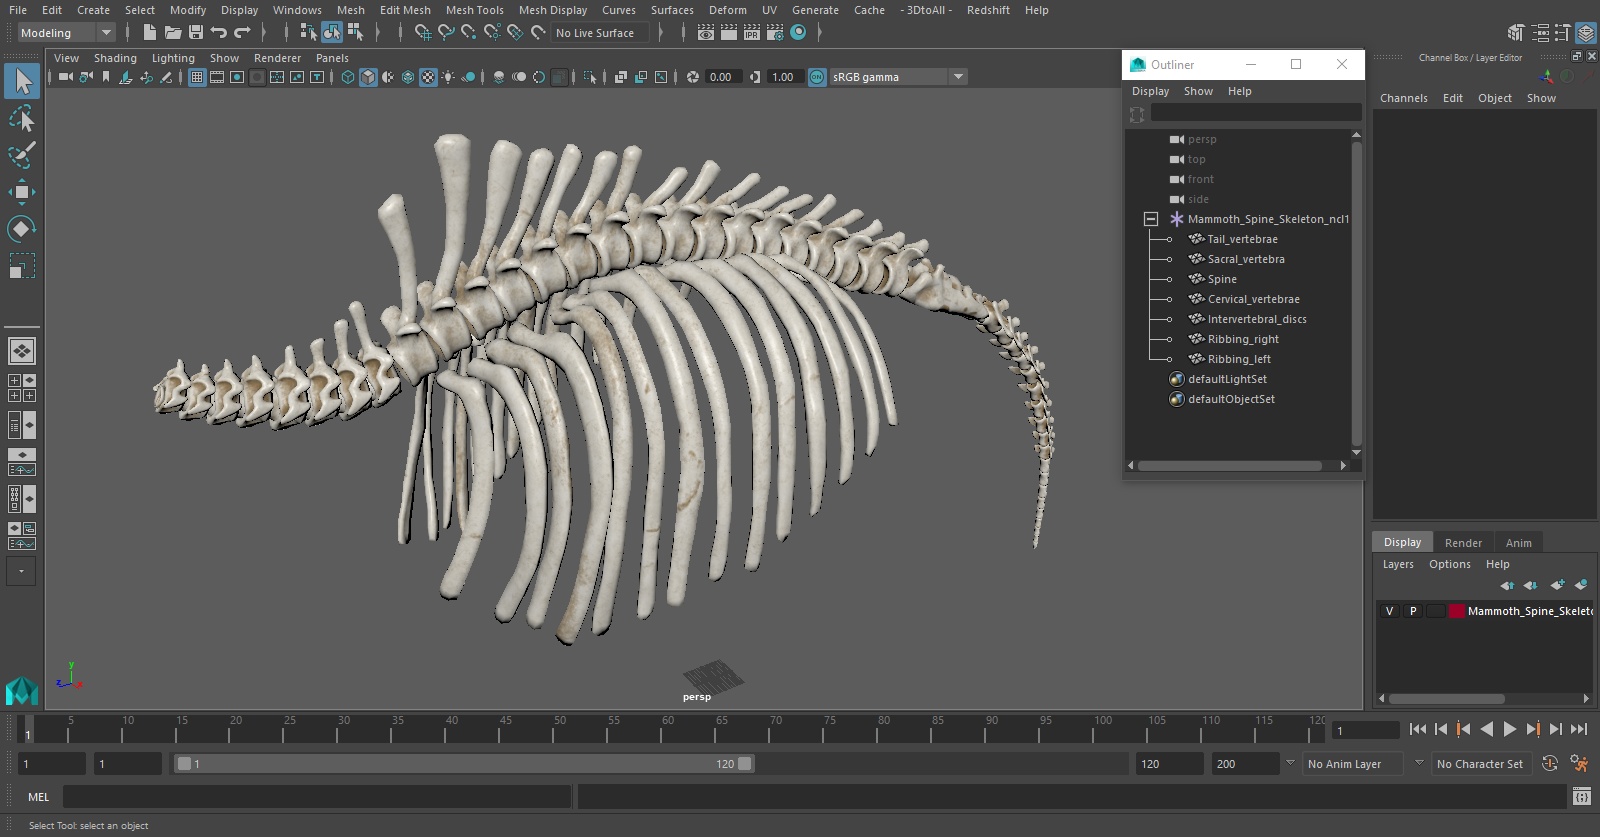1600x837 pixels.
Task: Click the viewport bookmark icon
Action: click(106, 77)
